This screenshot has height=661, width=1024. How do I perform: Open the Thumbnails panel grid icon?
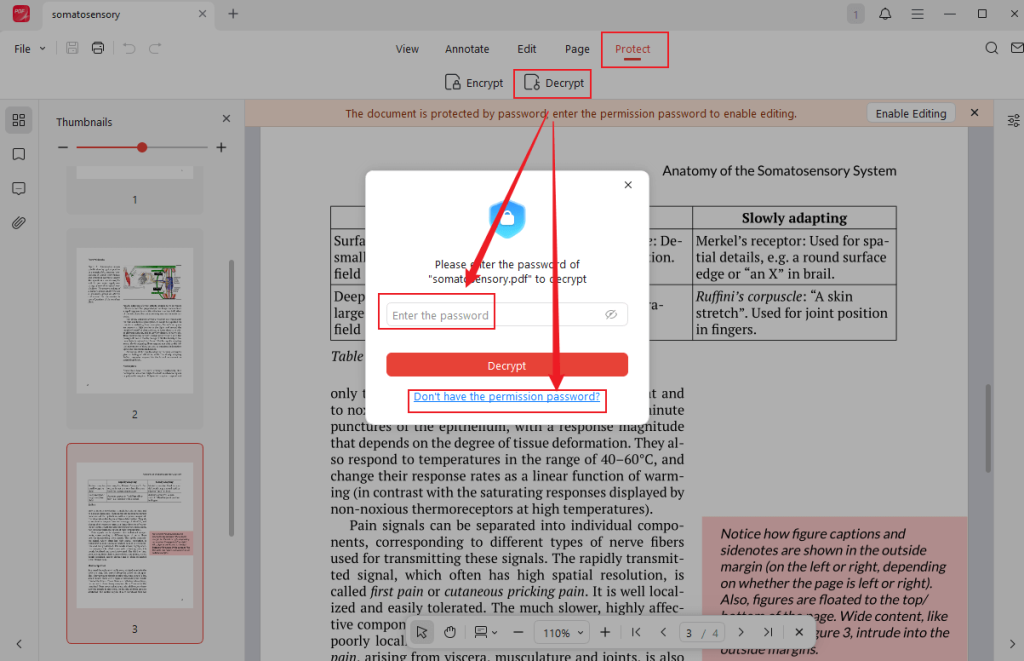pyautogui.click(x=18, y=119)
